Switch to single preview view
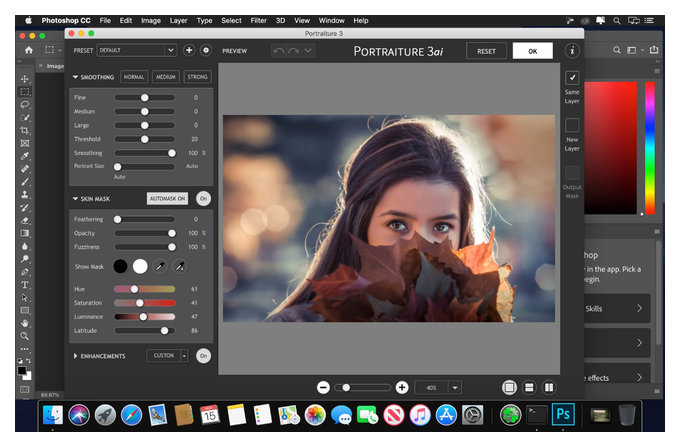This screenshot has height=447, width=680. point(509,388)
